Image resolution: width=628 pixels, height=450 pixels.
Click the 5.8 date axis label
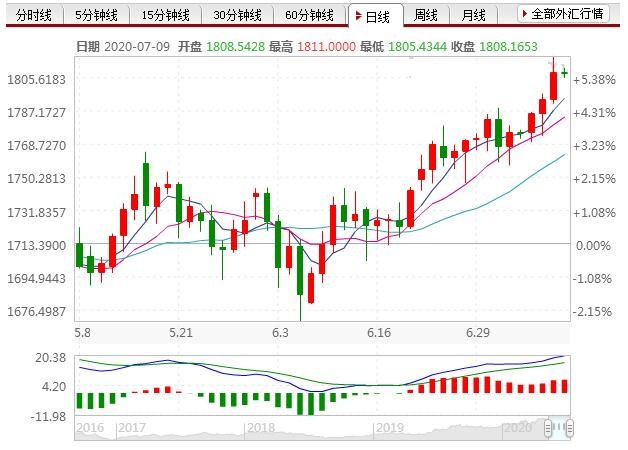[82, 332]
